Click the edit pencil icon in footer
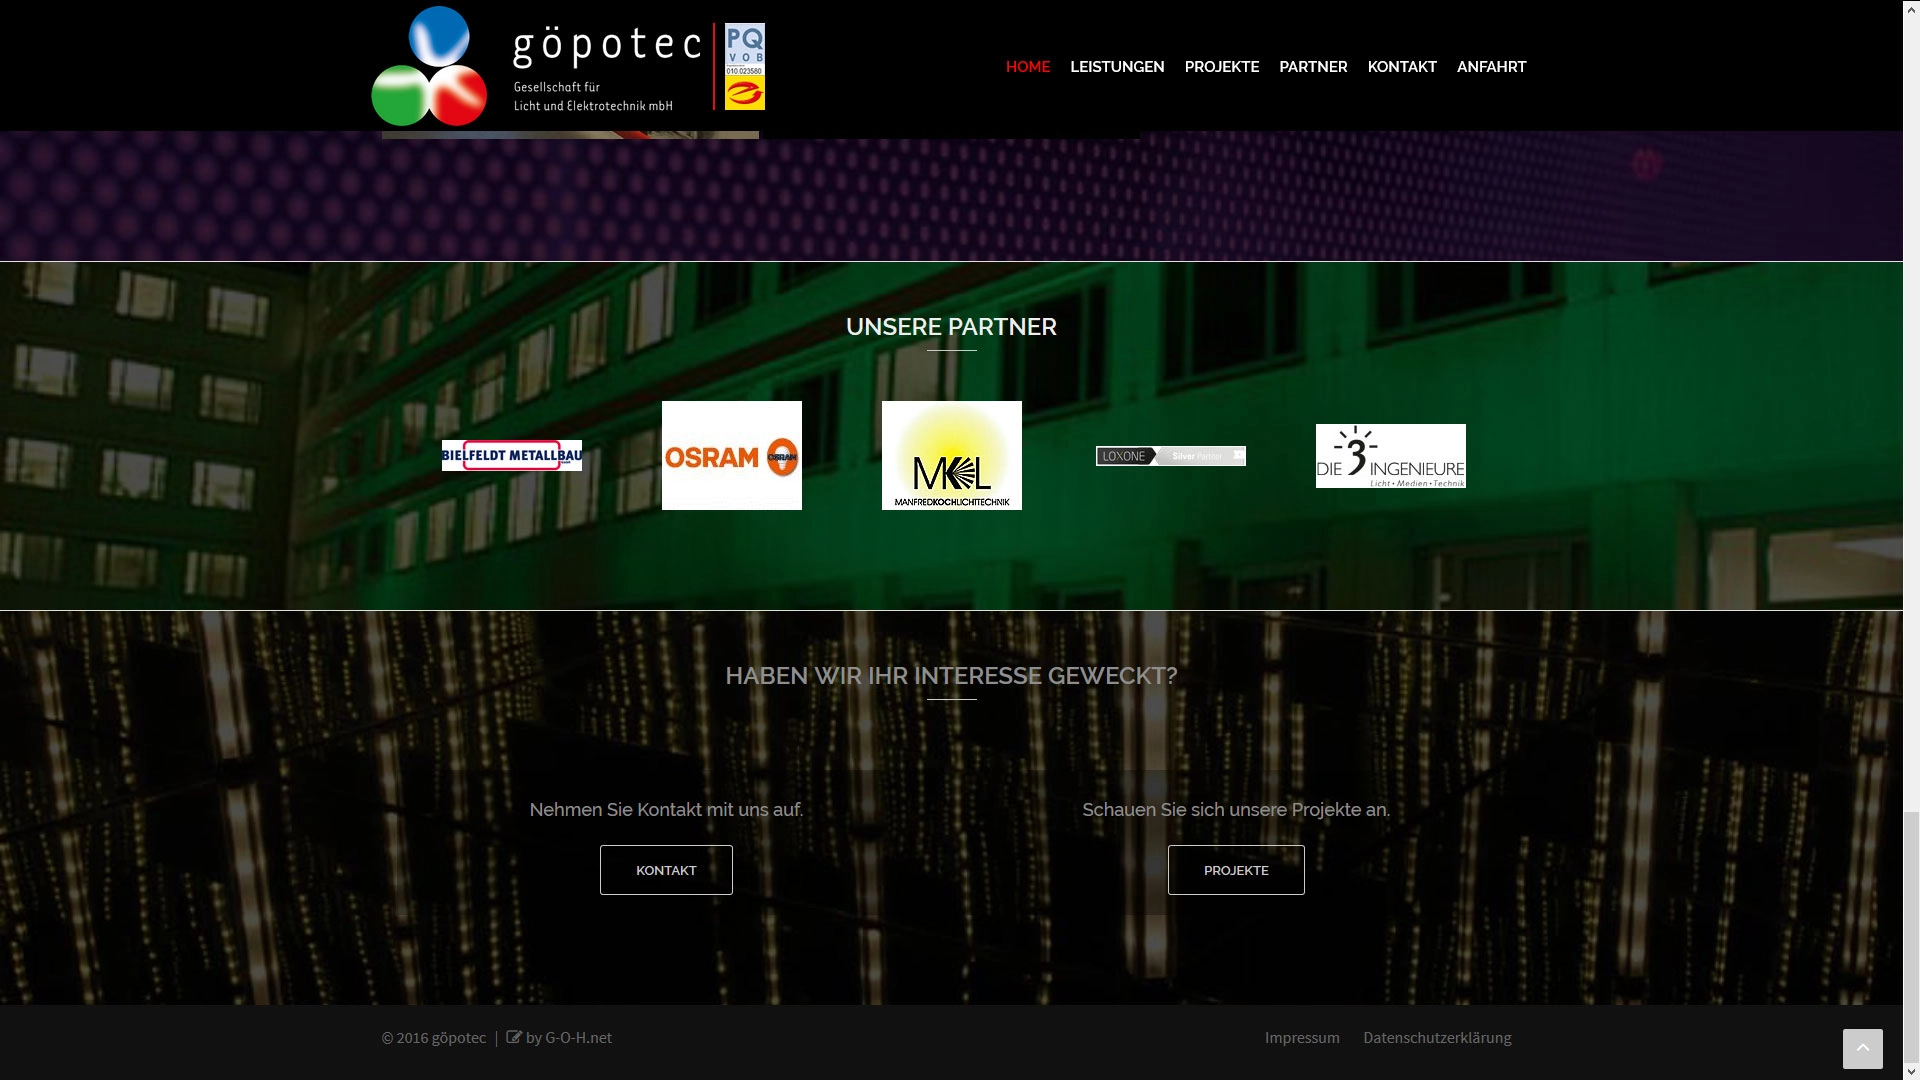Screen dimensions: 1920x1080 tap(514, 1037)
